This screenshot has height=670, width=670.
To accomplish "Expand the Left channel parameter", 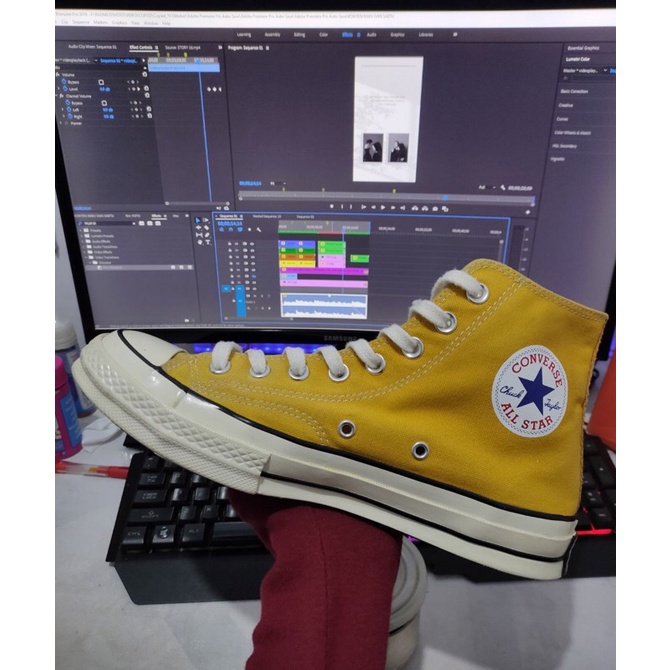I will coord(63,109).
